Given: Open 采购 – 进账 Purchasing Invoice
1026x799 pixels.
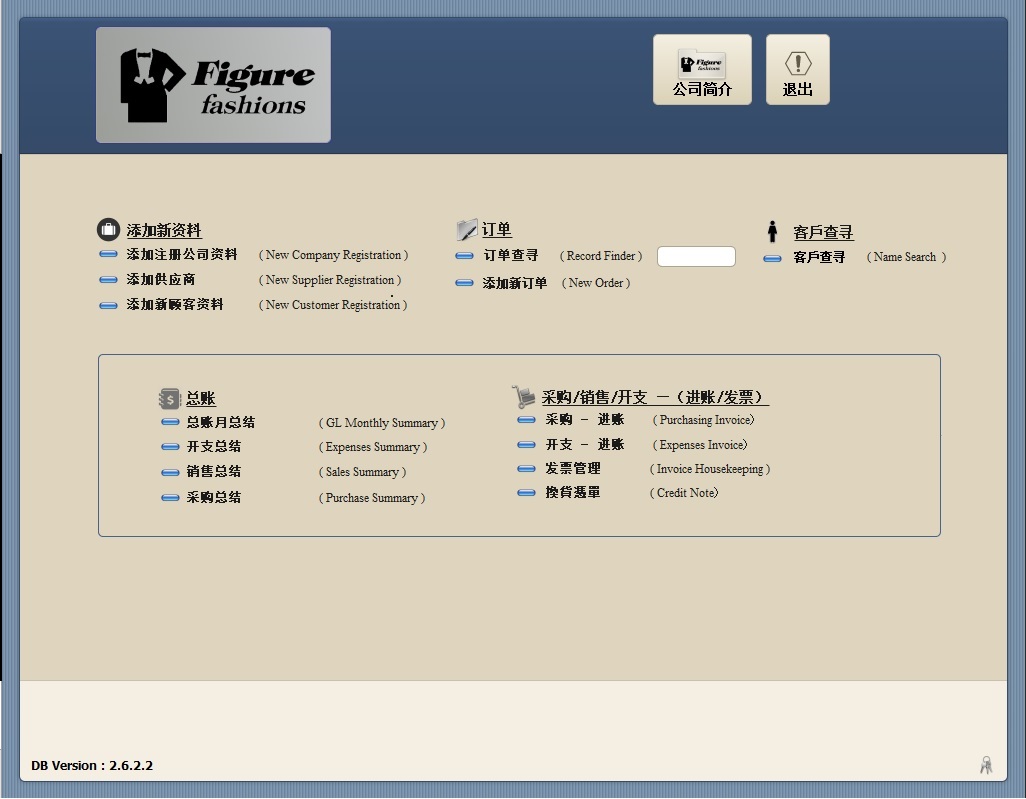Looking at the screenshot, I should click(x=585, y=420).
